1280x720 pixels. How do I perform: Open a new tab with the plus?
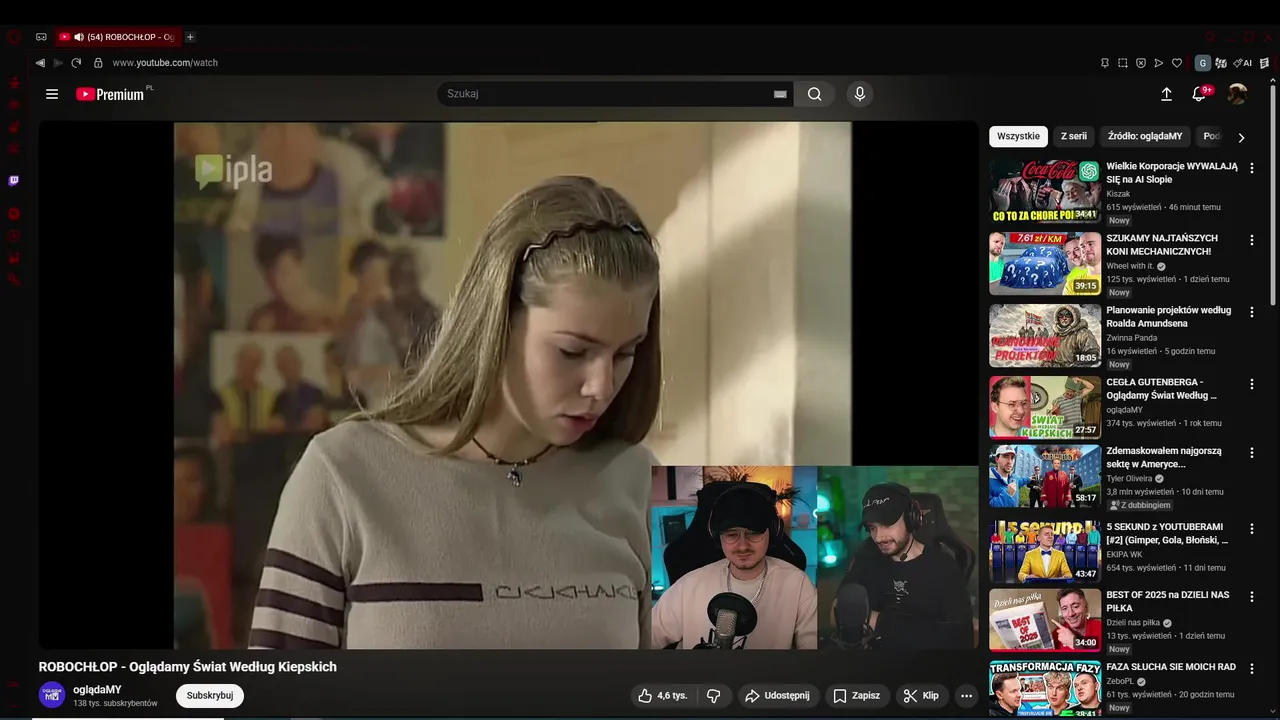[x=190, y=37]
